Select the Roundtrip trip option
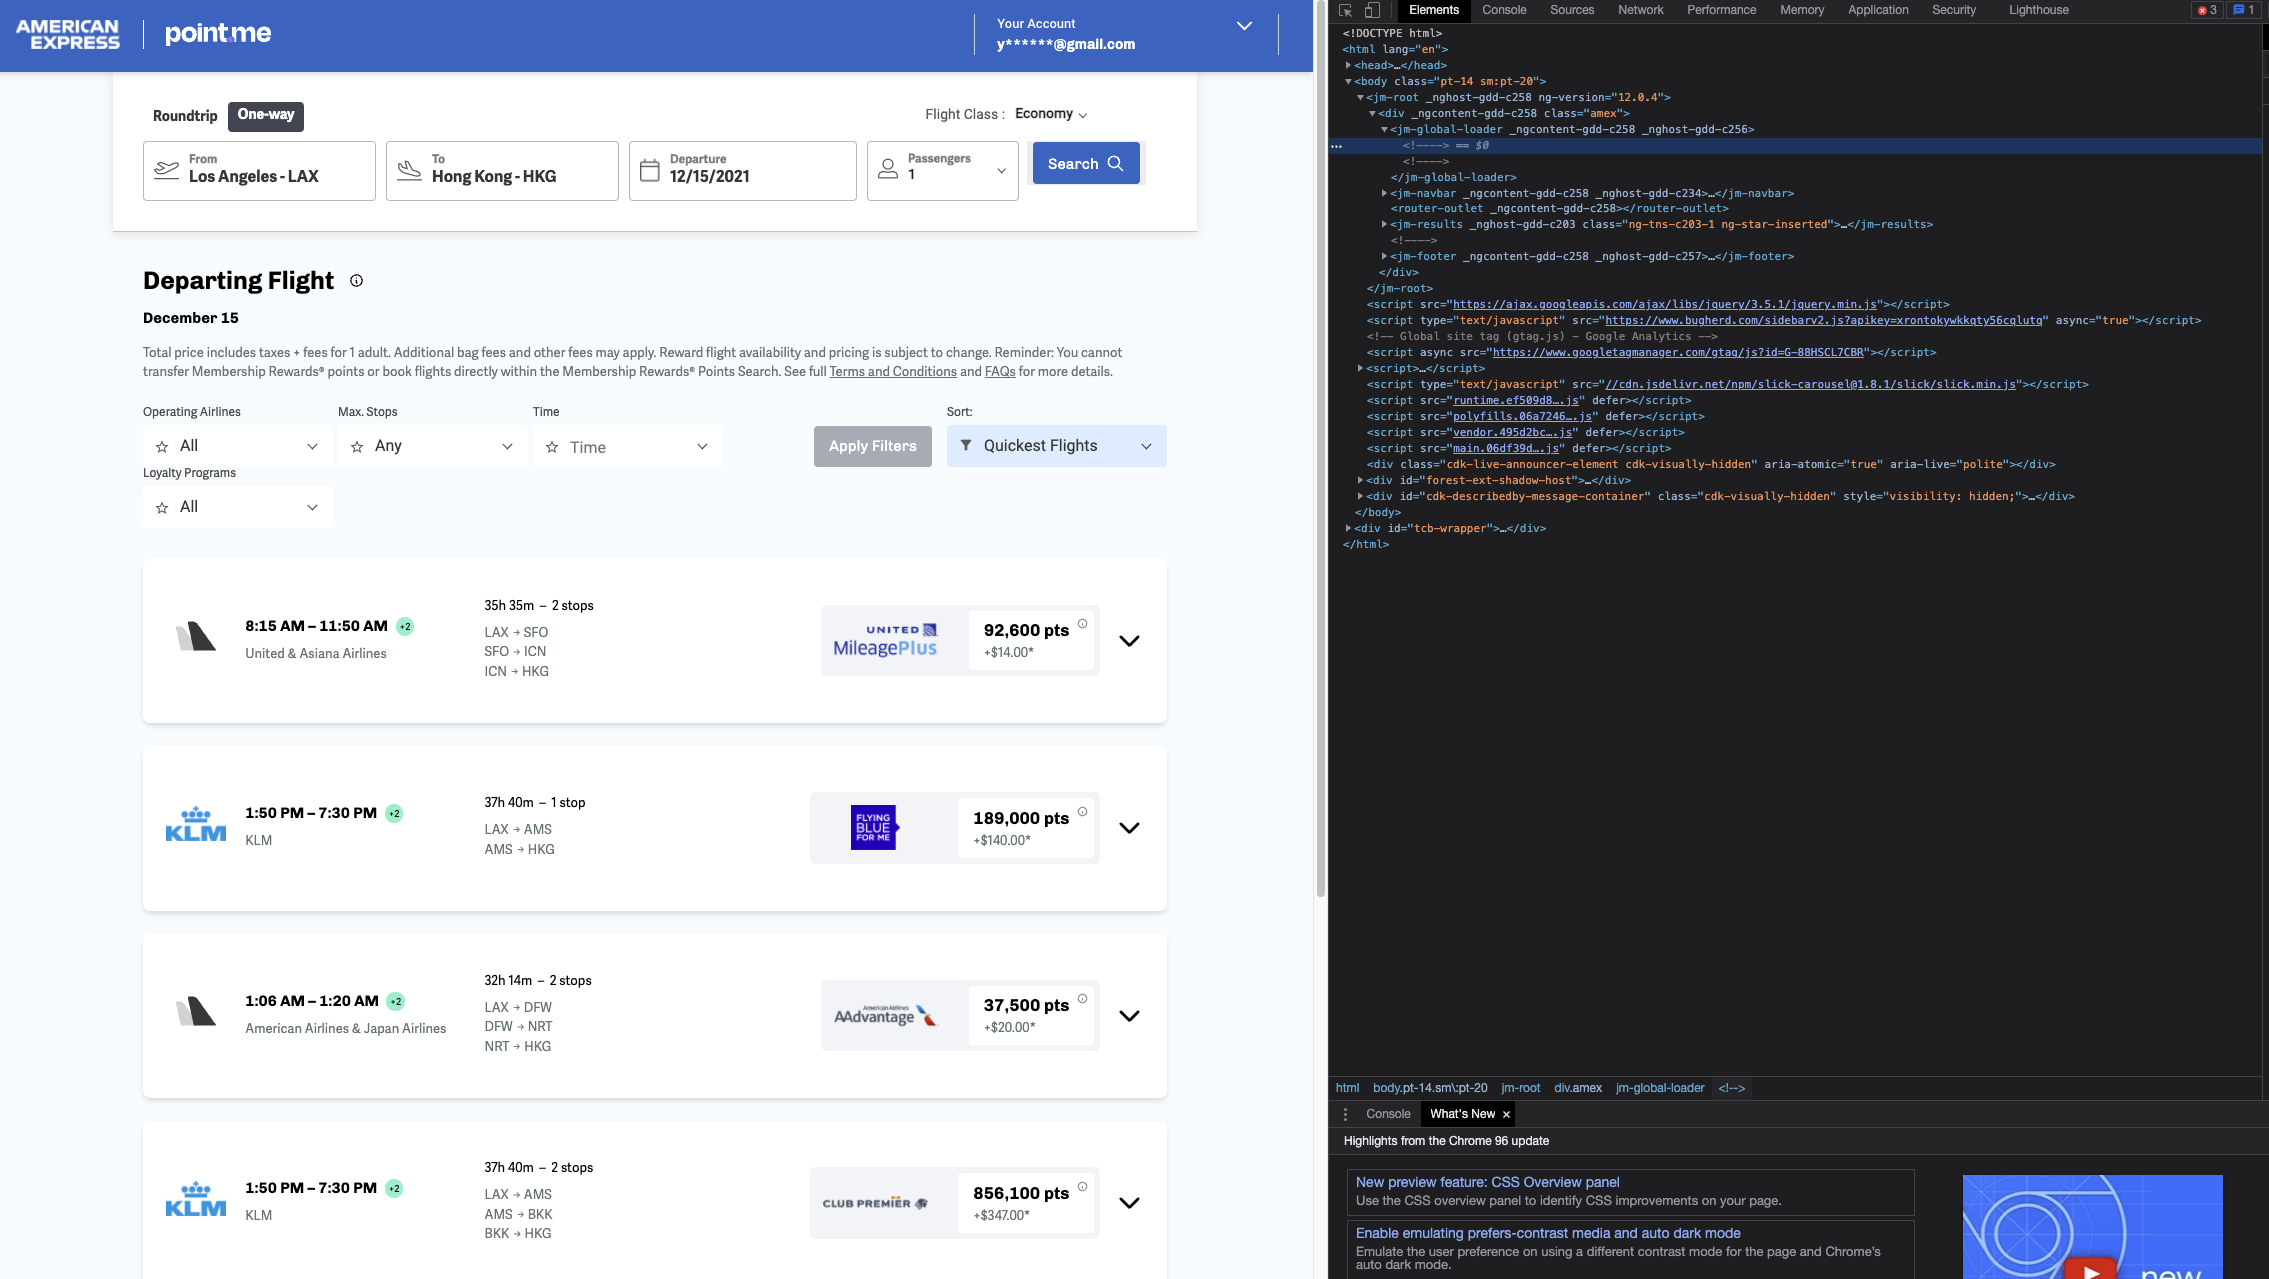Image resolution: width=2269 pixels, height=1279 pixels. pyautogui.click(x=185, y=116)
